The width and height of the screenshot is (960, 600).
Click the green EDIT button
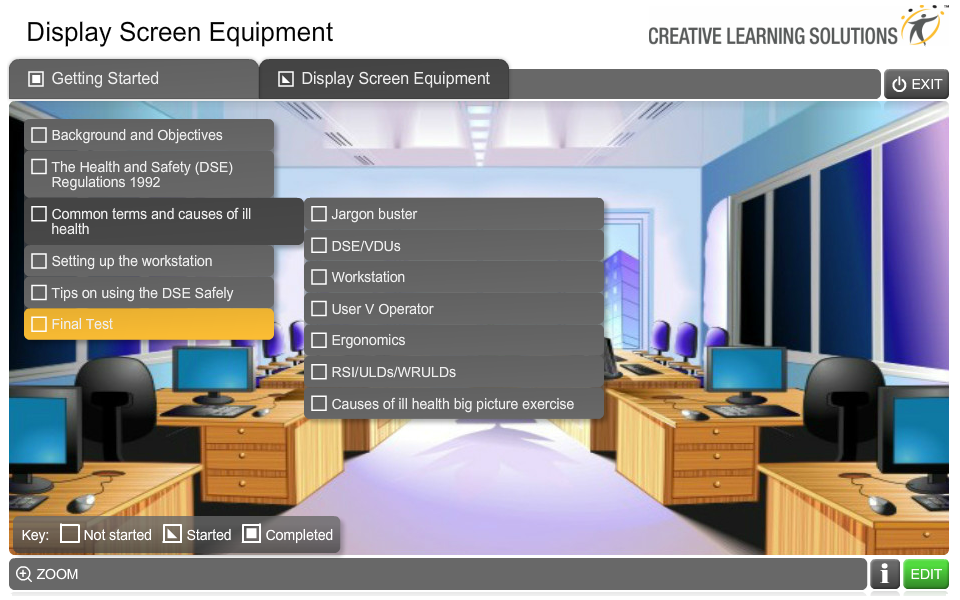tap(925, 574)
